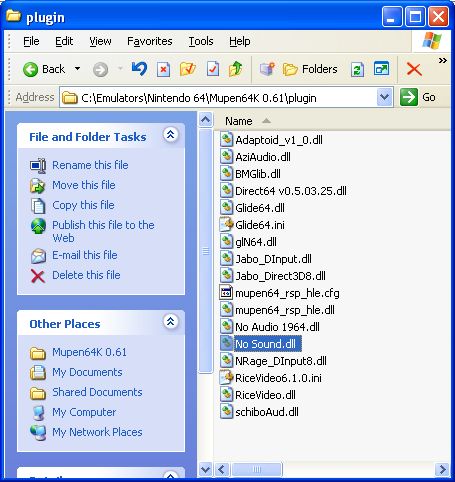Click the red X toolbar icon

tap(414, 70)
